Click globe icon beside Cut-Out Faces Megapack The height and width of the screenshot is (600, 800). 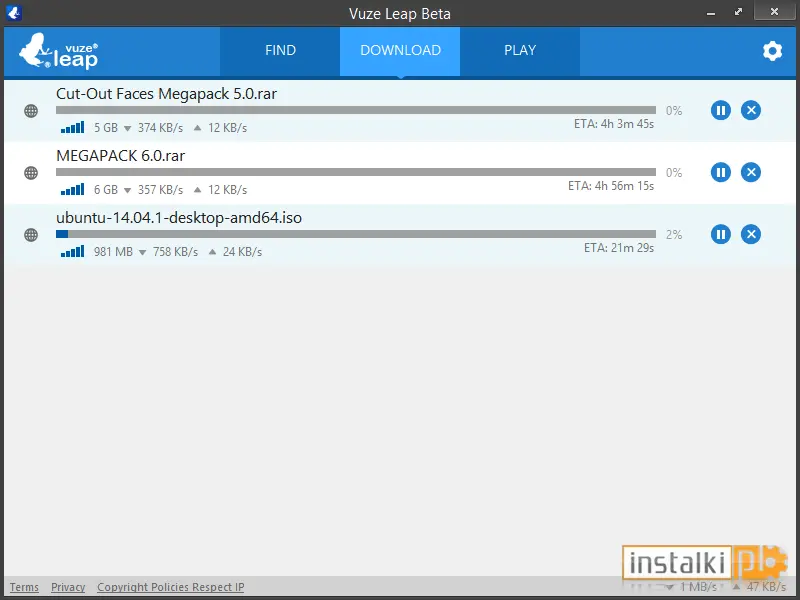click(x=31, y=111)
